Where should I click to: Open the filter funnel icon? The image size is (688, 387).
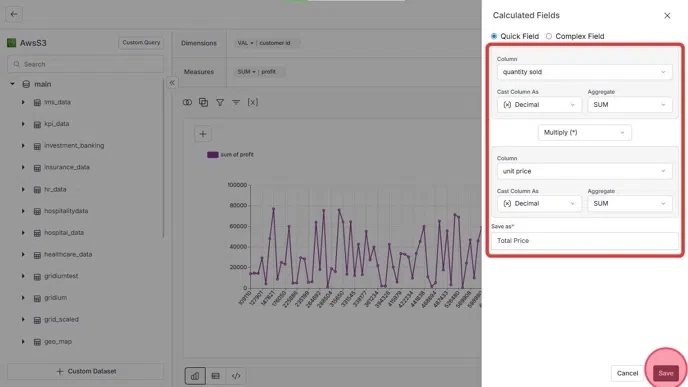(x=220, y=102)
